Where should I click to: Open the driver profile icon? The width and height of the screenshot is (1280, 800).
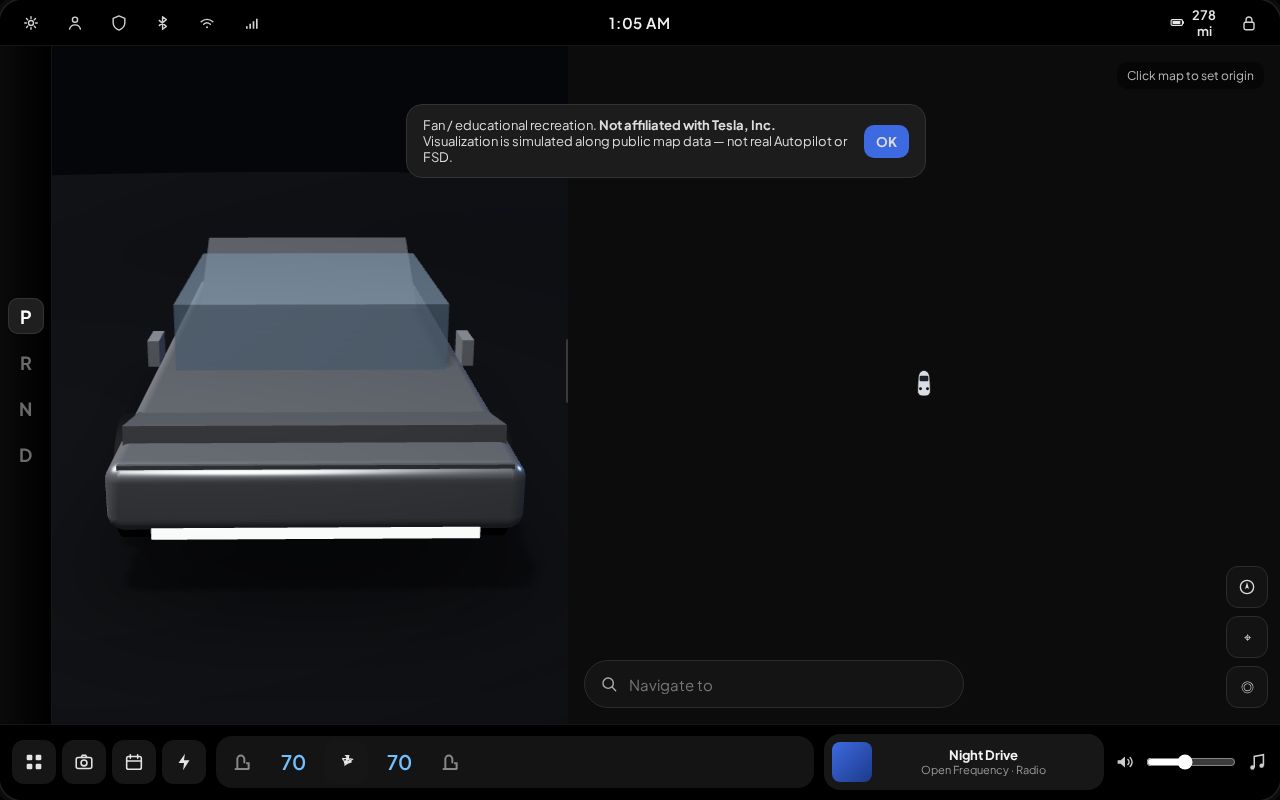click(75, 23)
